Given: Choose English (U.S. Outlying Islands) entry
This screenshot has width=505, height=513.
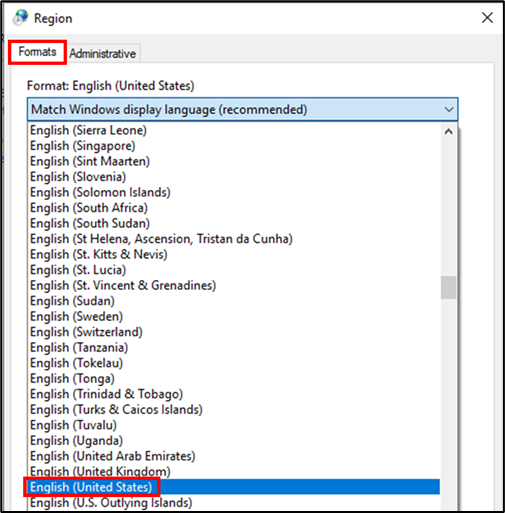Looking at the screenshot, I should point(234,503).
